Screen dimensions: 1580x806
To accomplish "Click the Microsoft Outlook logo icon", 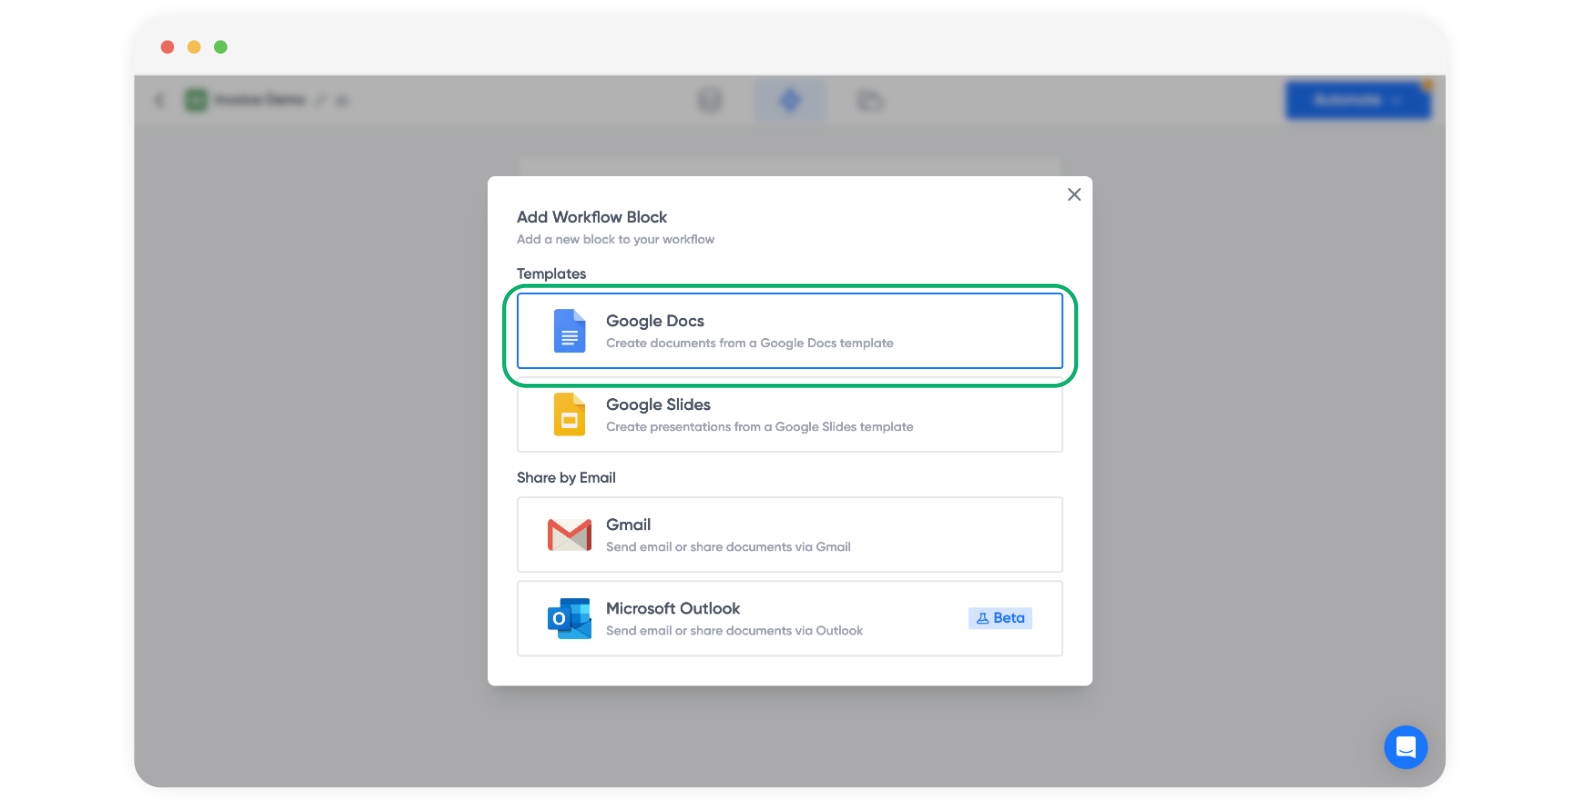I will 569,619.
